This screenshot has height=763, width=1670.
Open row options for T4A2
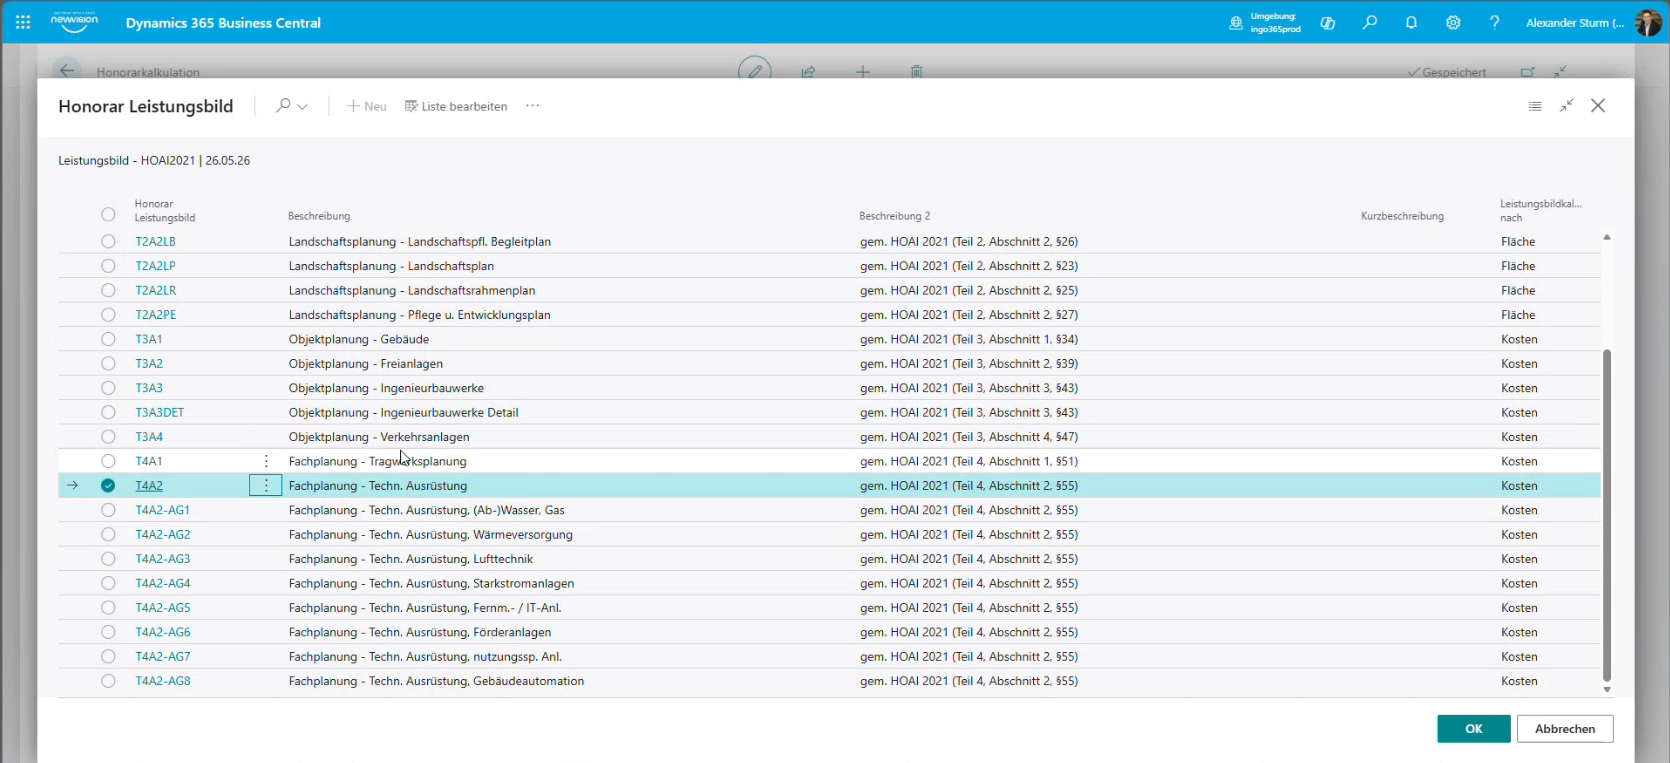click(266, 486)
